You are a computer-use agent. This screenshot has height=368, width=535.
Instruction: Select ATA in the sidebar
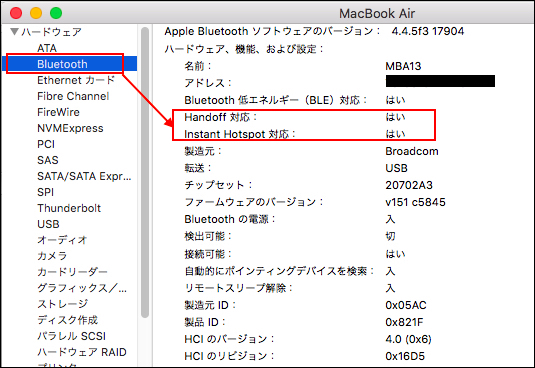[47, 48]
